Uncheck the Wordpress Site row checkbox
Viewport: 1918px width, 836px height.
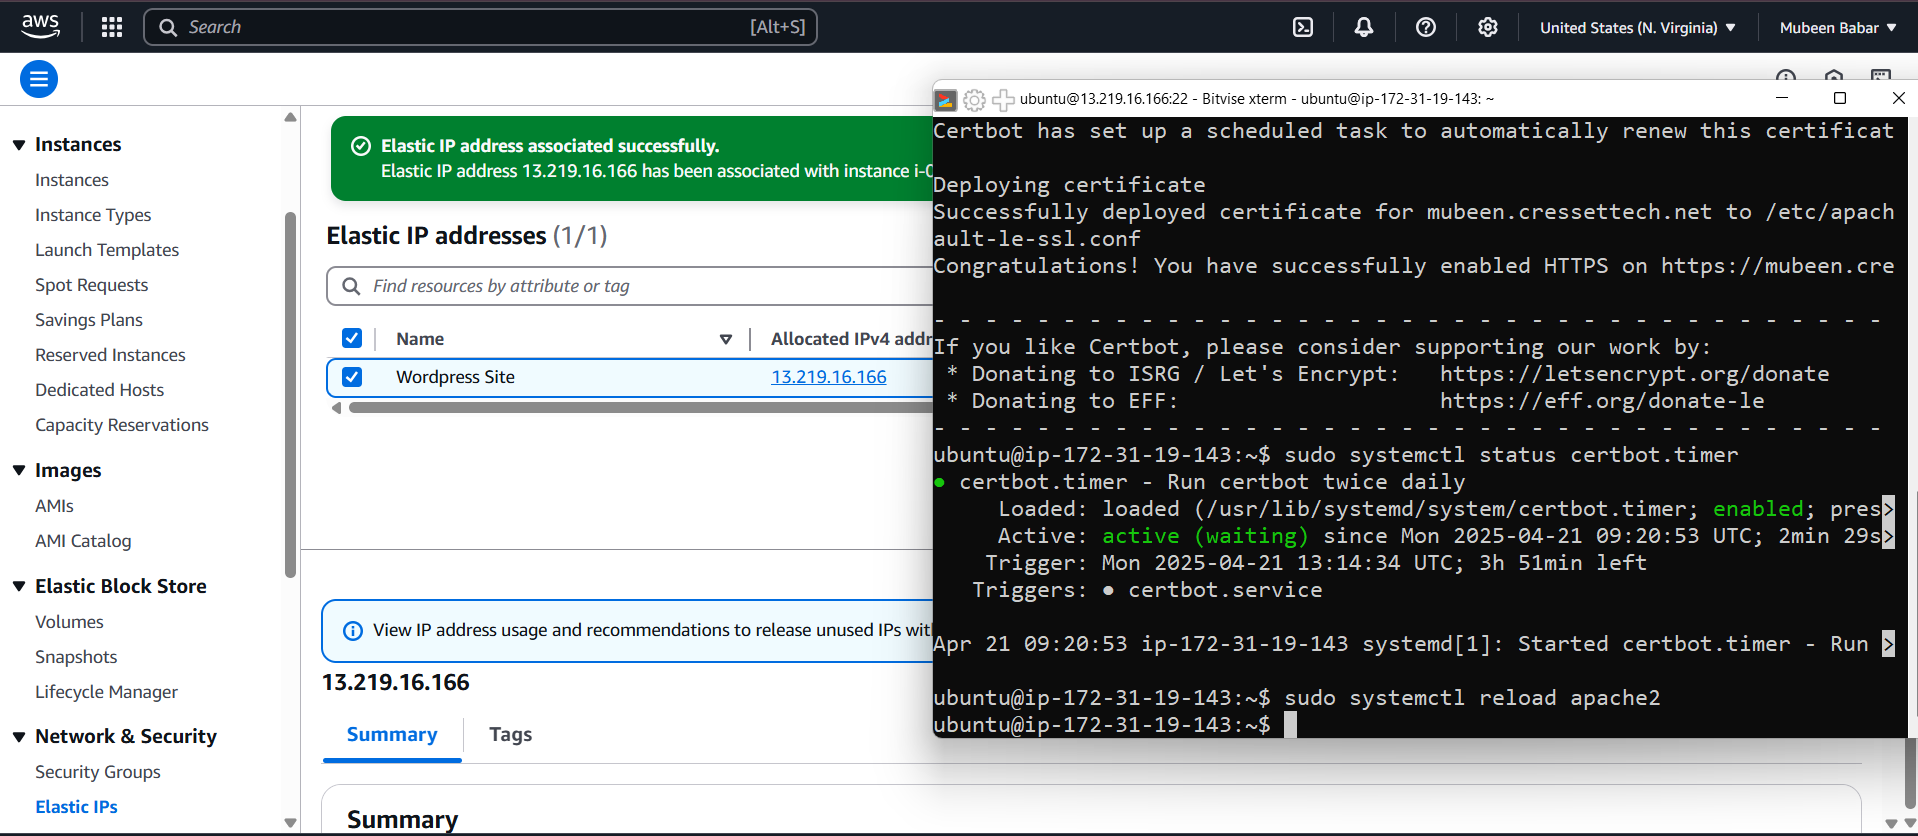tap(352, 377)
